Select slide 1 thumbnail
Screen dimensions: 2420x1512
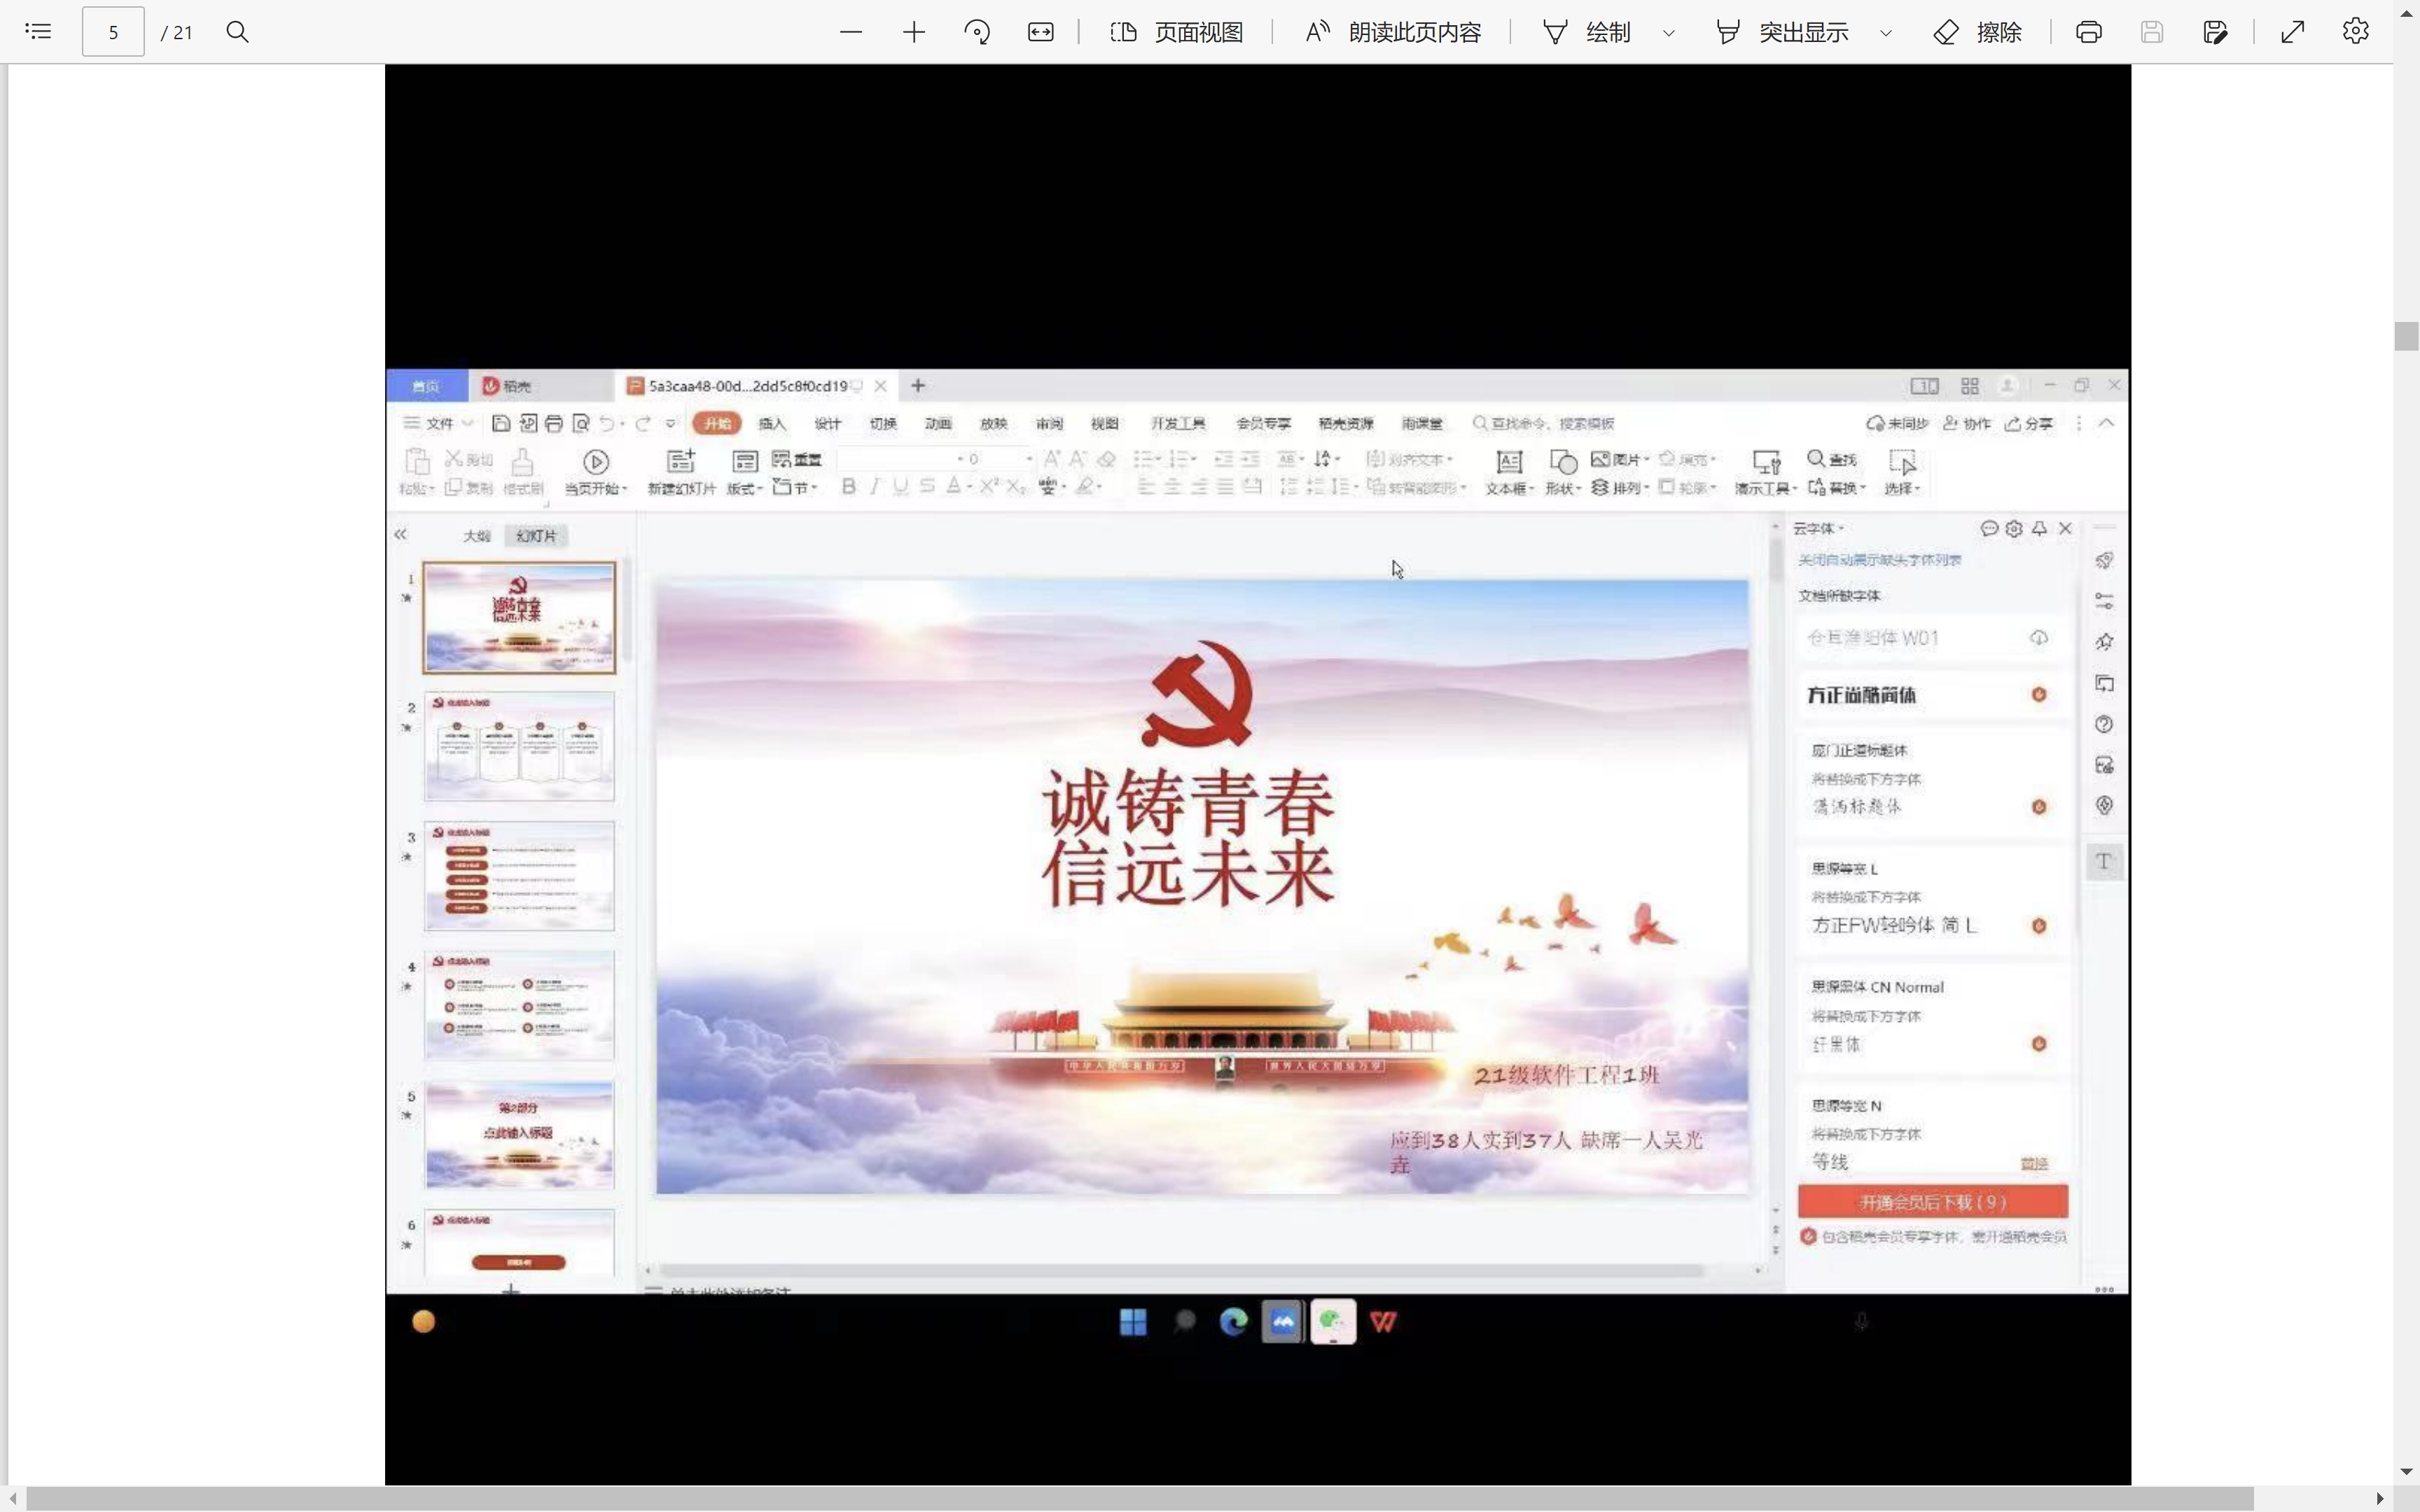point(519,617)
